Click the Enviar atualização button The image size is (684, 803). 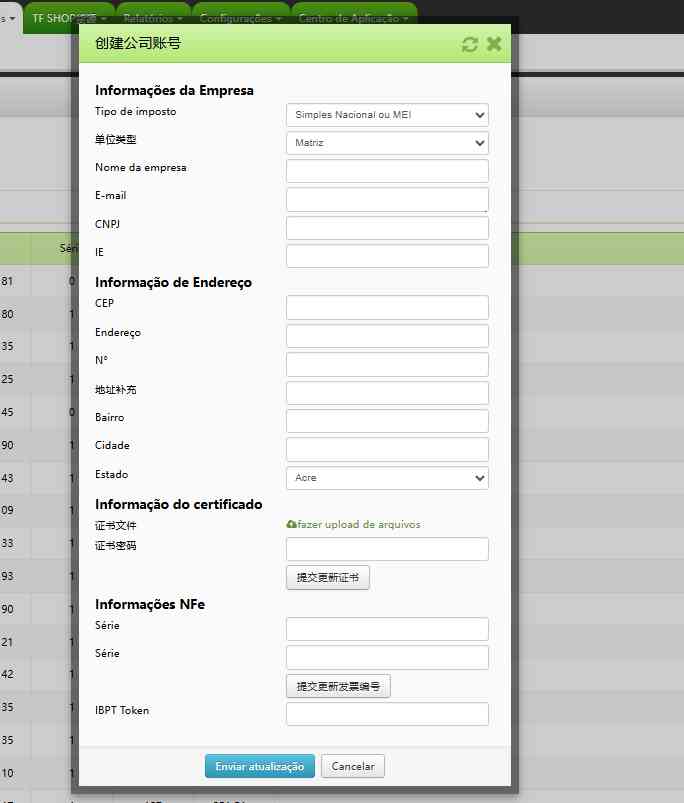click(260, 766)
